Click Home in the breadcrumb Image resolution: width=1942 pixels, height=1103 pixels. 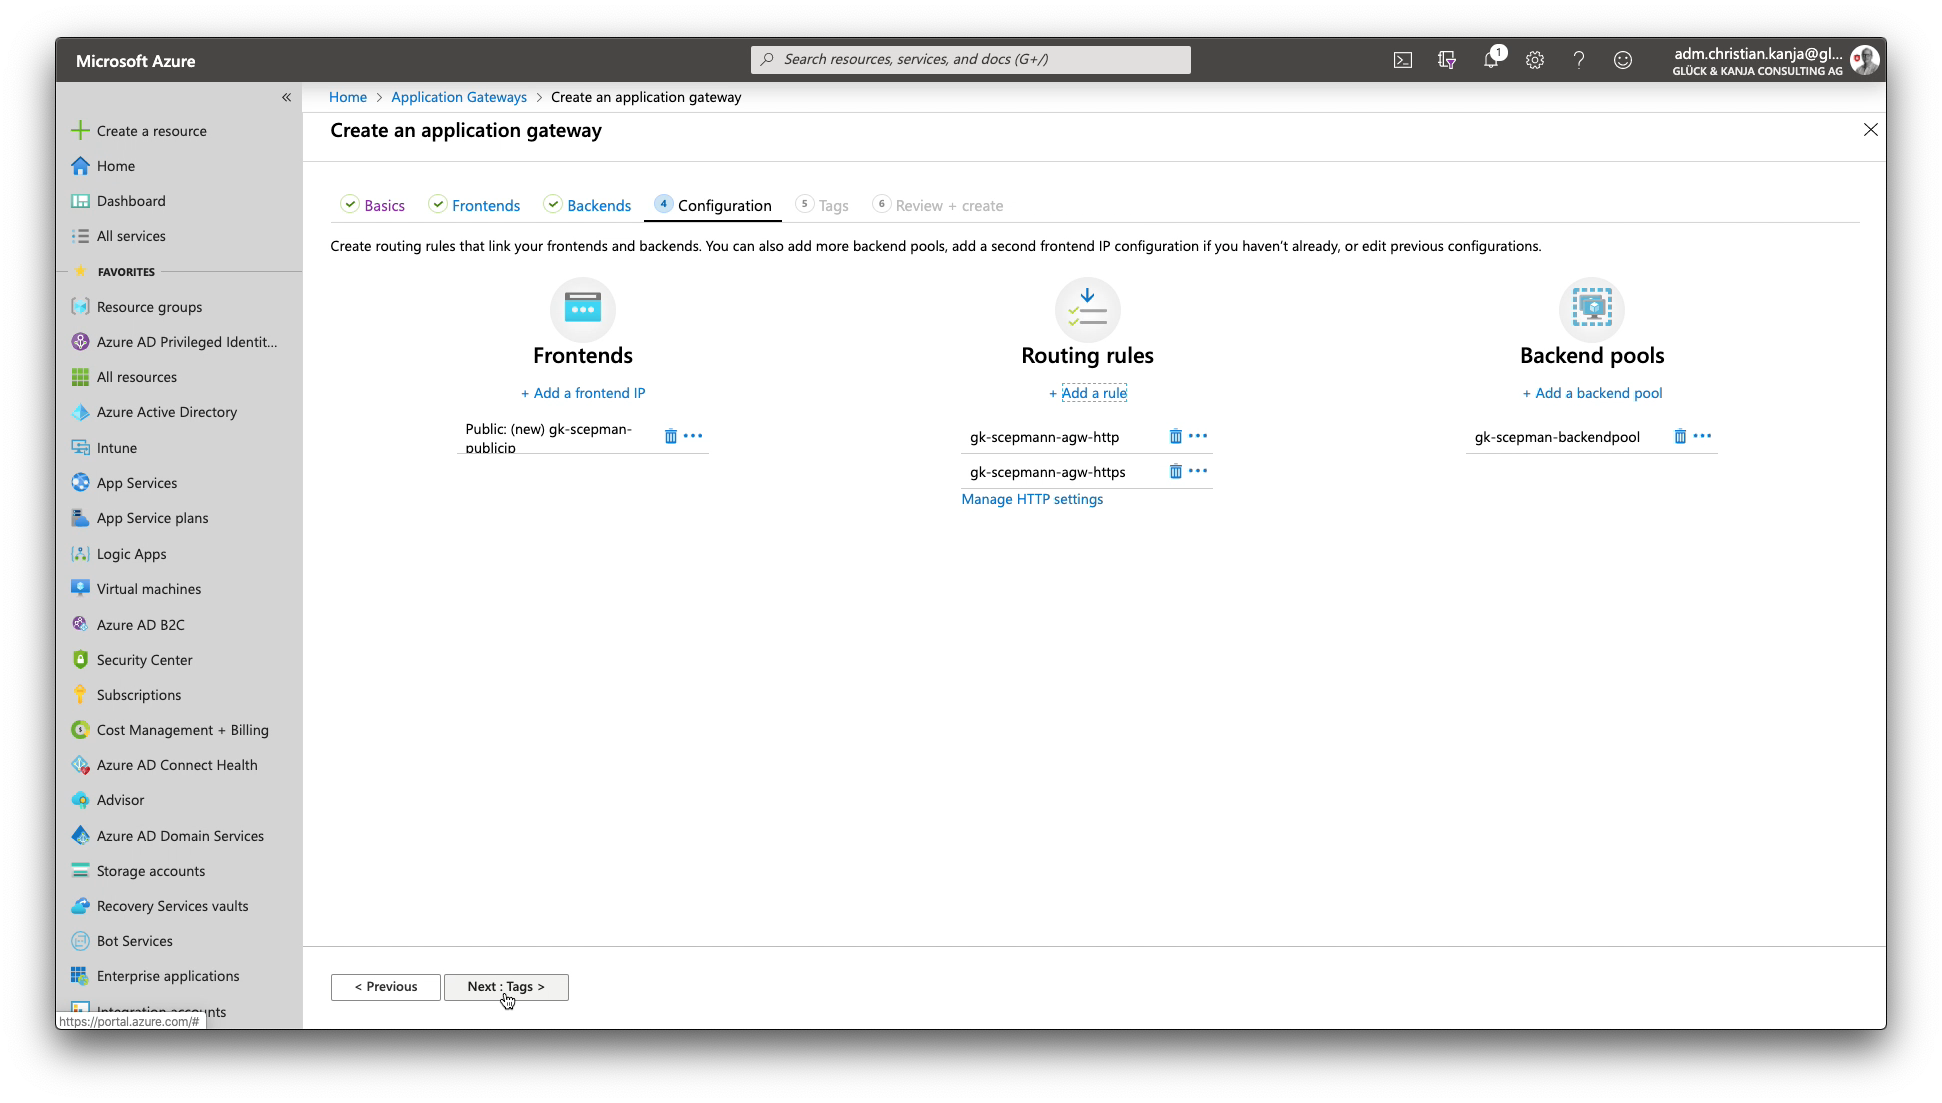(x=348, y=97)
